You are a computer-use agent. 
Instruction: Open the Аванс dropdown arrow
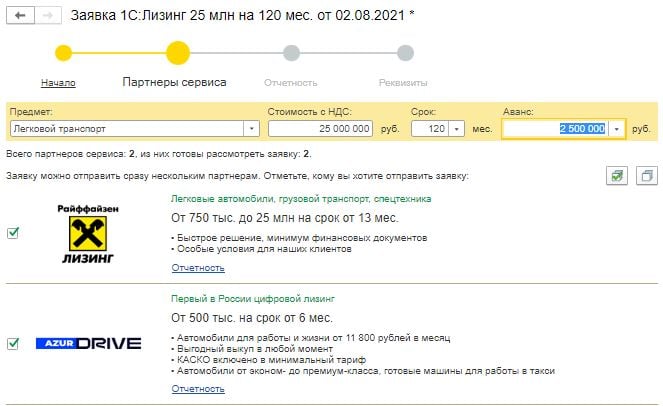coord(618,129)
